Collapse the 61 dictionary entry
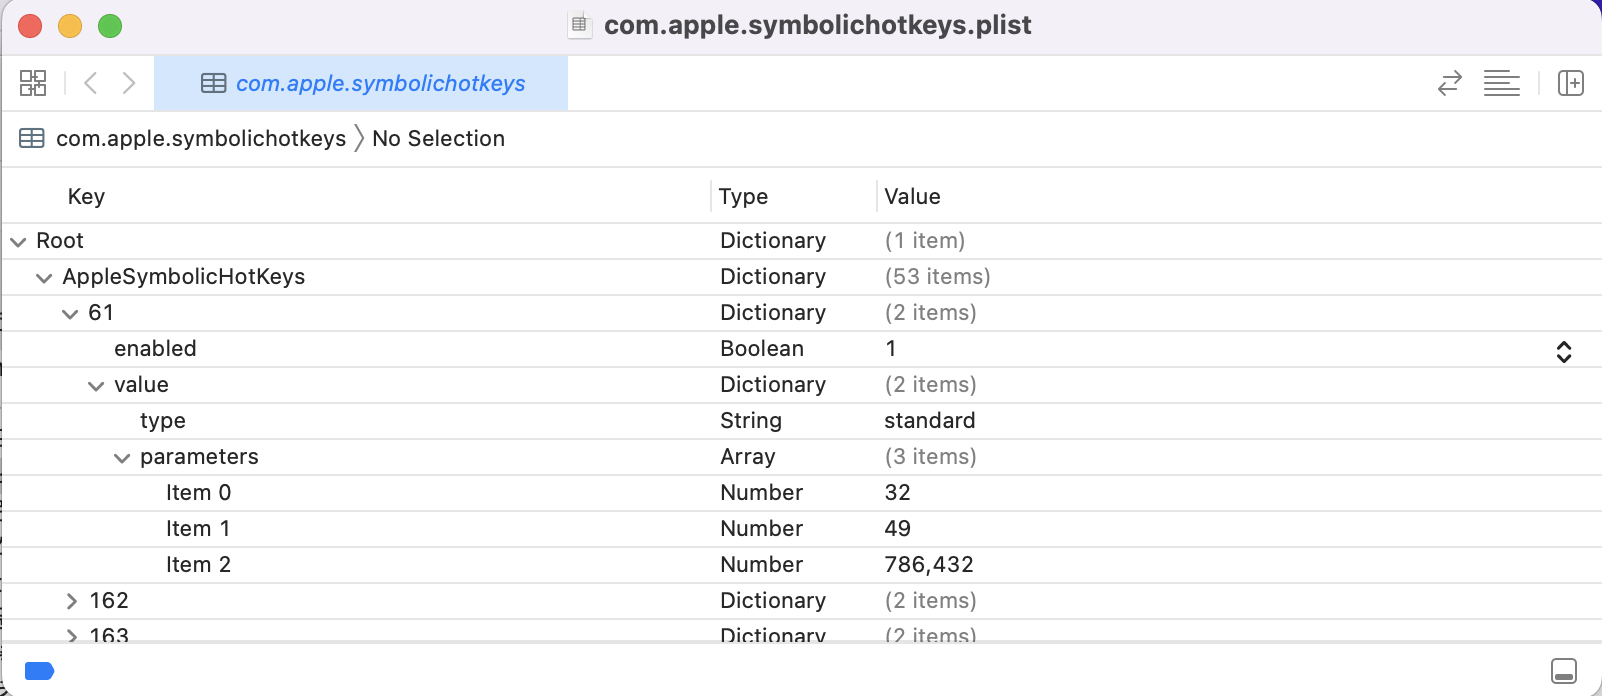This screenshot has height=696, width=1602. [x=70, y=313]
